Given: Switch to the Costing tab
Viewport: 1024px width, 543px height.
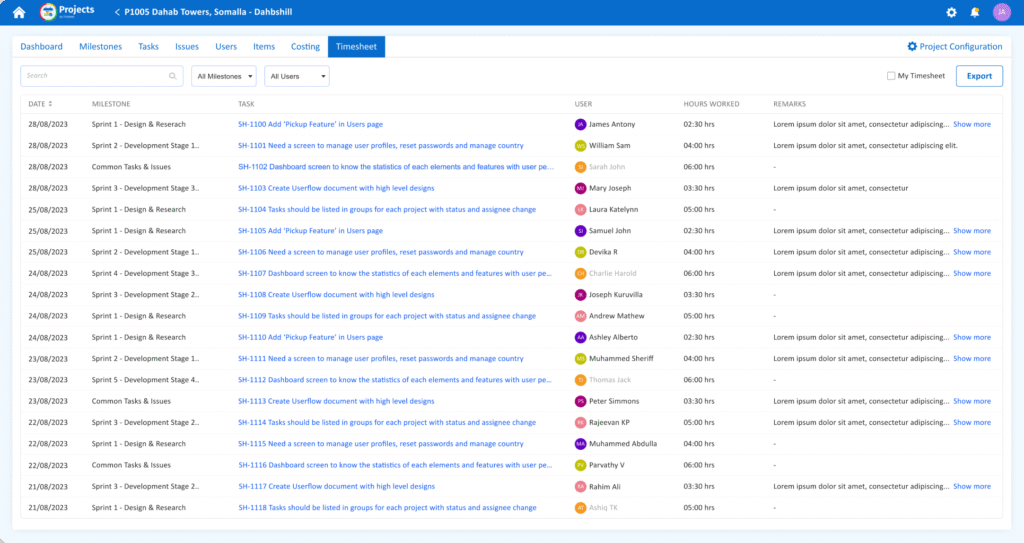Looking at the screenshot, I should click(305, 47).
